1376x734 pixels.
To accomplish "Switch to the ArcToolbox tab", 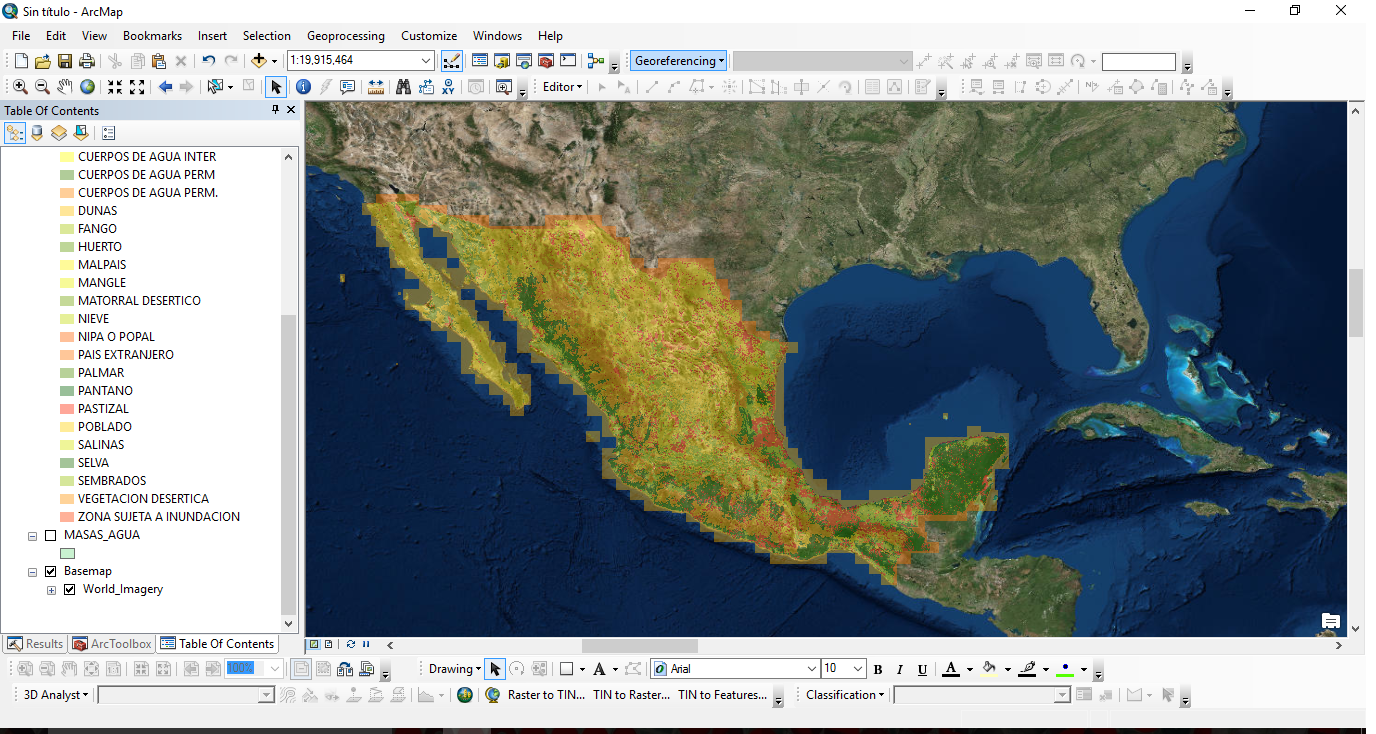I will pyautogui.click(x=112, y=643).
